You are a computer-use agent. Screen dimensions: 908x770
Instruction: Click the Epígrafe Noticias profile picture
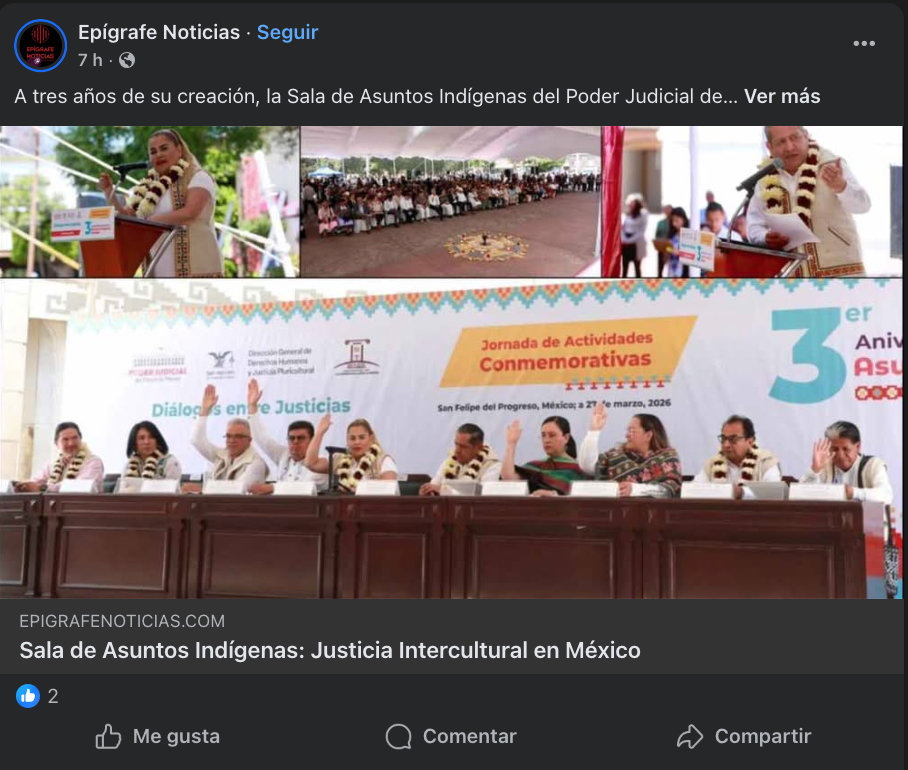(41, 46)
